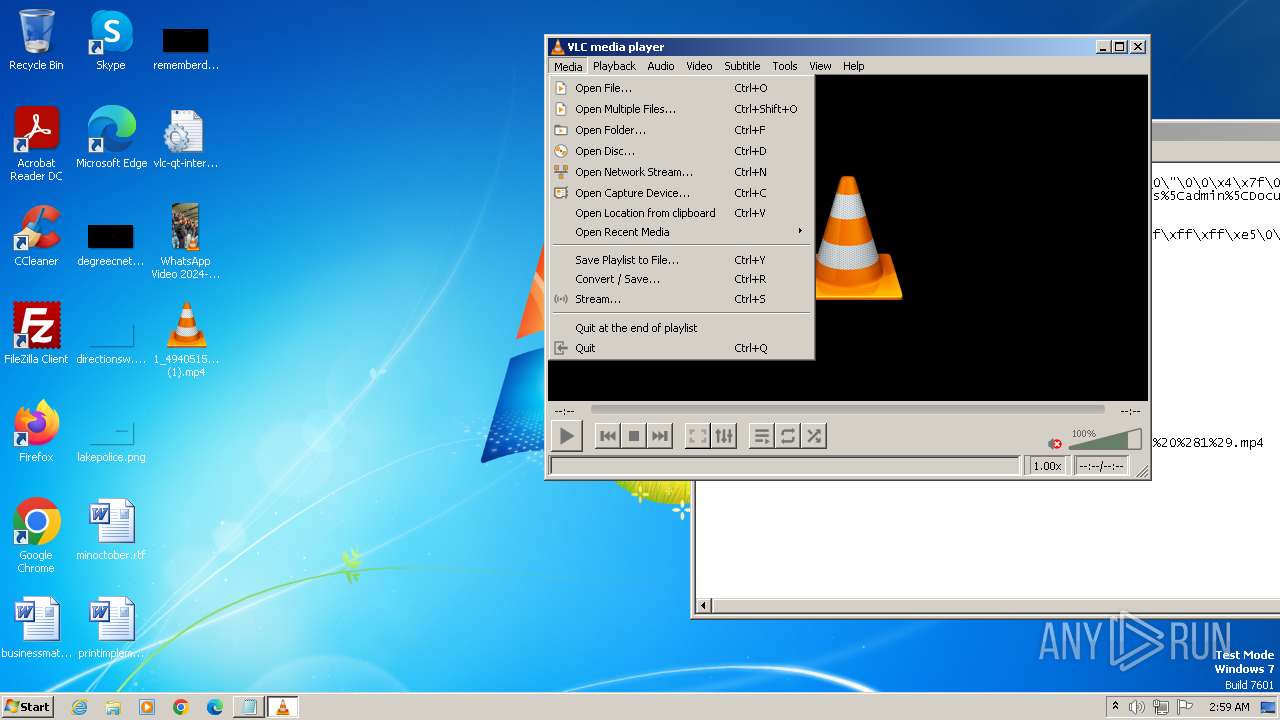
Task: Select Save Playlist to File...
Action: [682, 260]
